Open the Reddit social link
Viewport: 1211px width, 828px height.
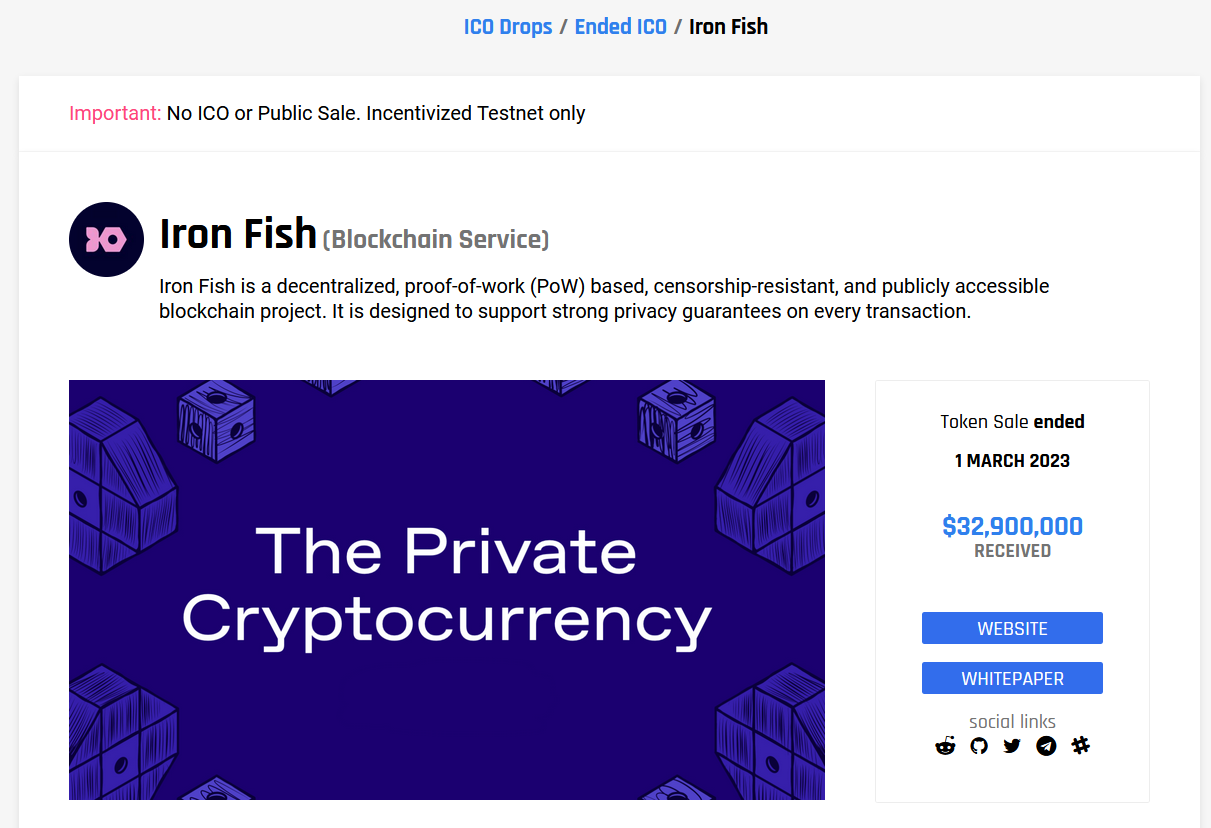click(x=945, y=746)
